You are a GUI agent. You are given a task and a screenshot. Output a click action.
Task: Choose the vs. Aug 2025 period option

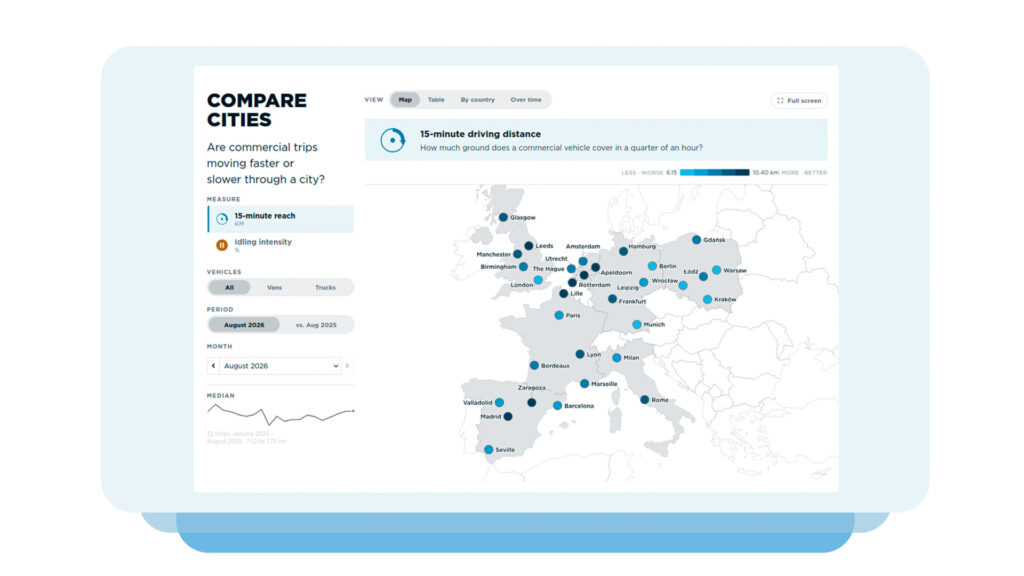pos(316,325)
